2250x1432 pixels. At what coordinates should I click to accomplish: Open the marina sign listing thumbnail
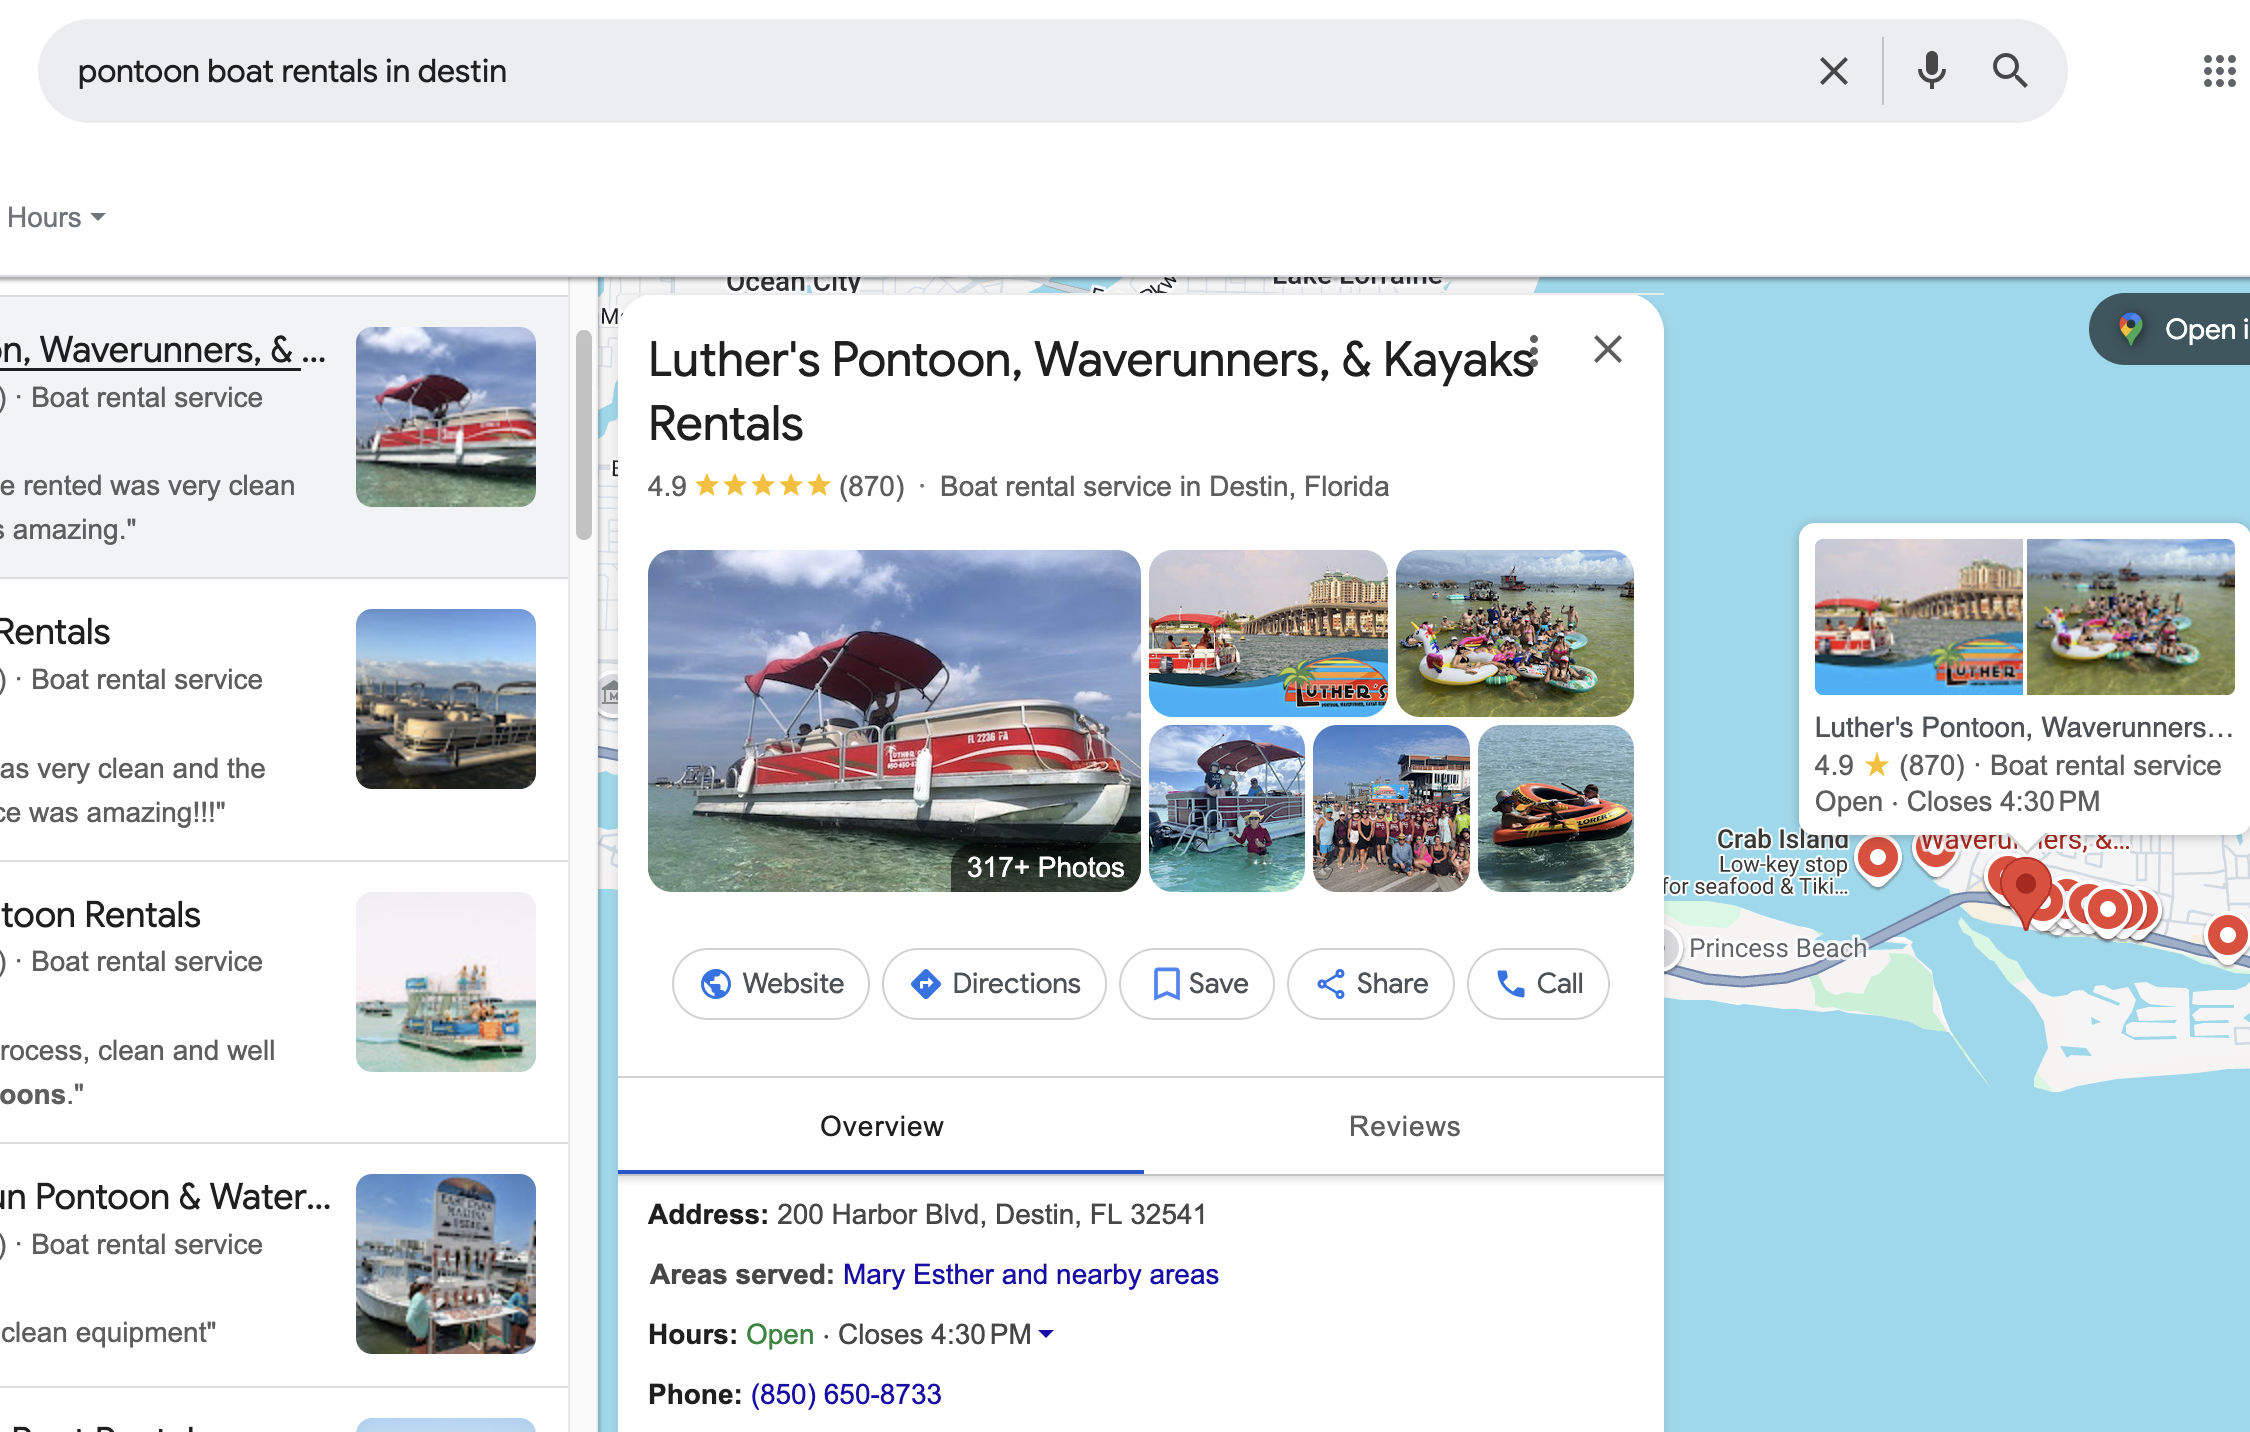pyautogui.click(x=446, y=1264)
